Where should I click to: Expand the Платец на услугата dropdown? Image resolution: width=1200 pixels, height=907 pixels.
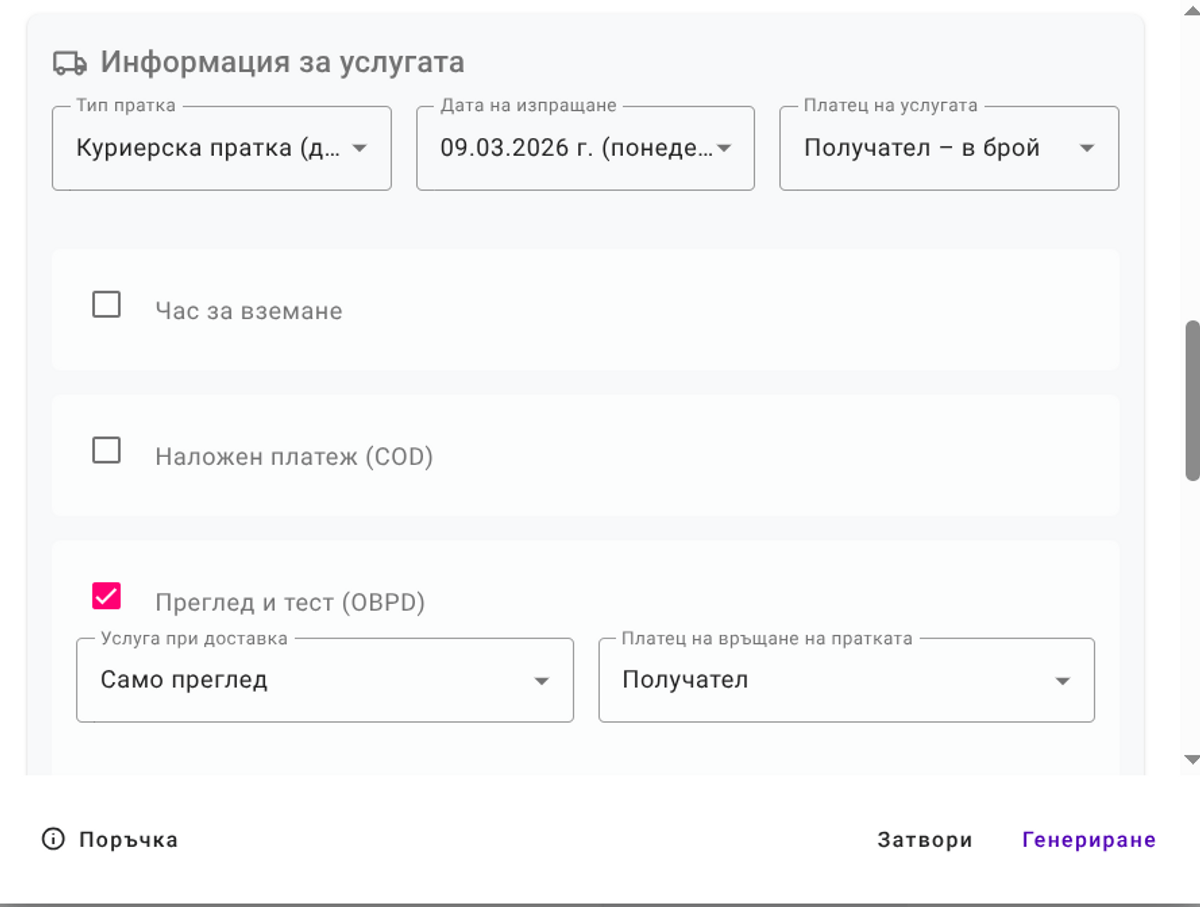tap(949, 148)
